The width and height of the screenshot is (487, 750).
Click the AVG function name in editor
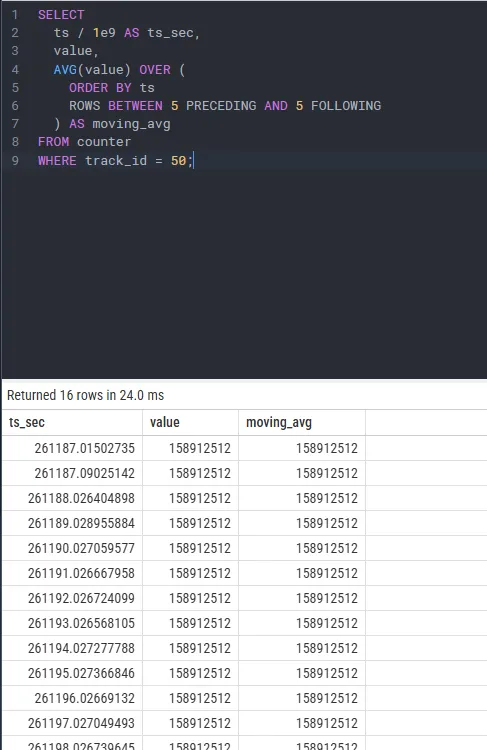[65, 70]
